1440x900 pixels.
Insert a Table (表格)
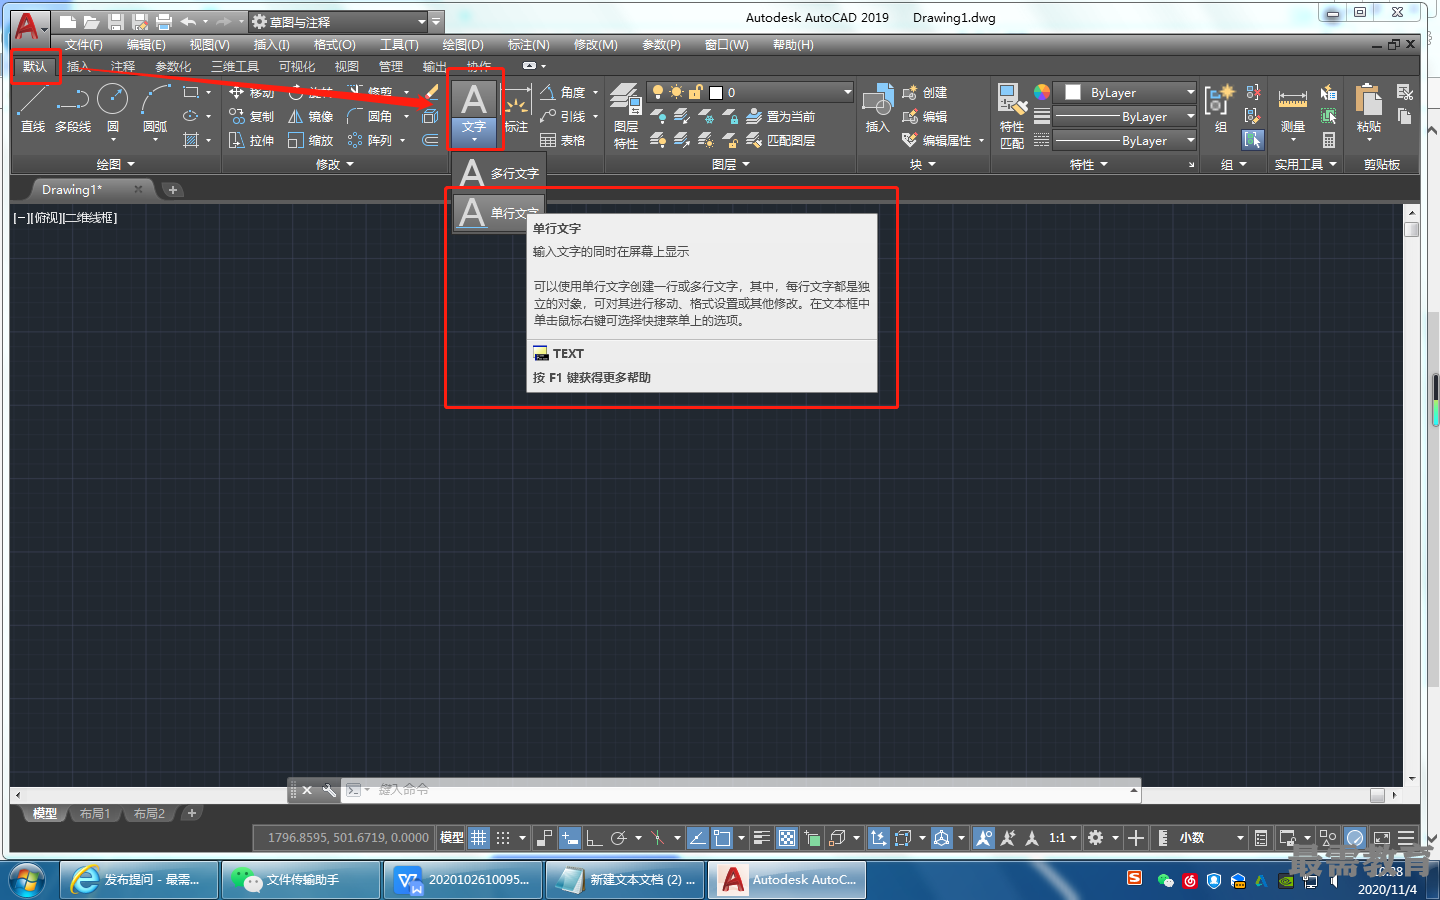pyautogui.click(x=562, y=140)
